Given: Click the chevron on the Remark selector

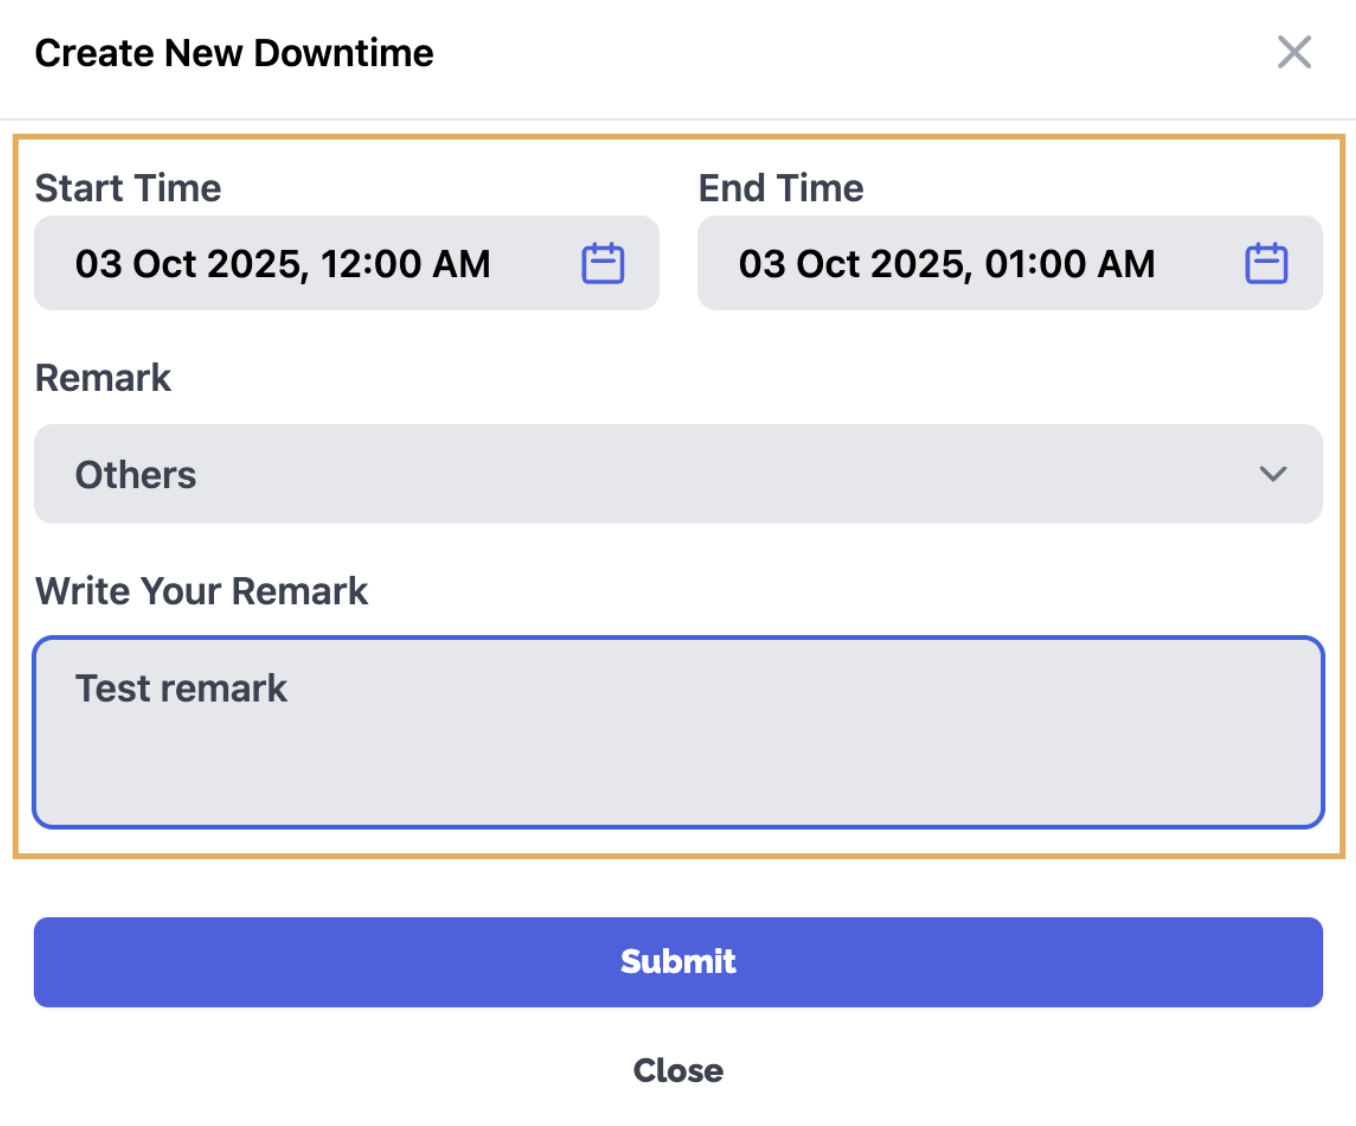Looking at the screenshot, I should tap(1273, 475).
